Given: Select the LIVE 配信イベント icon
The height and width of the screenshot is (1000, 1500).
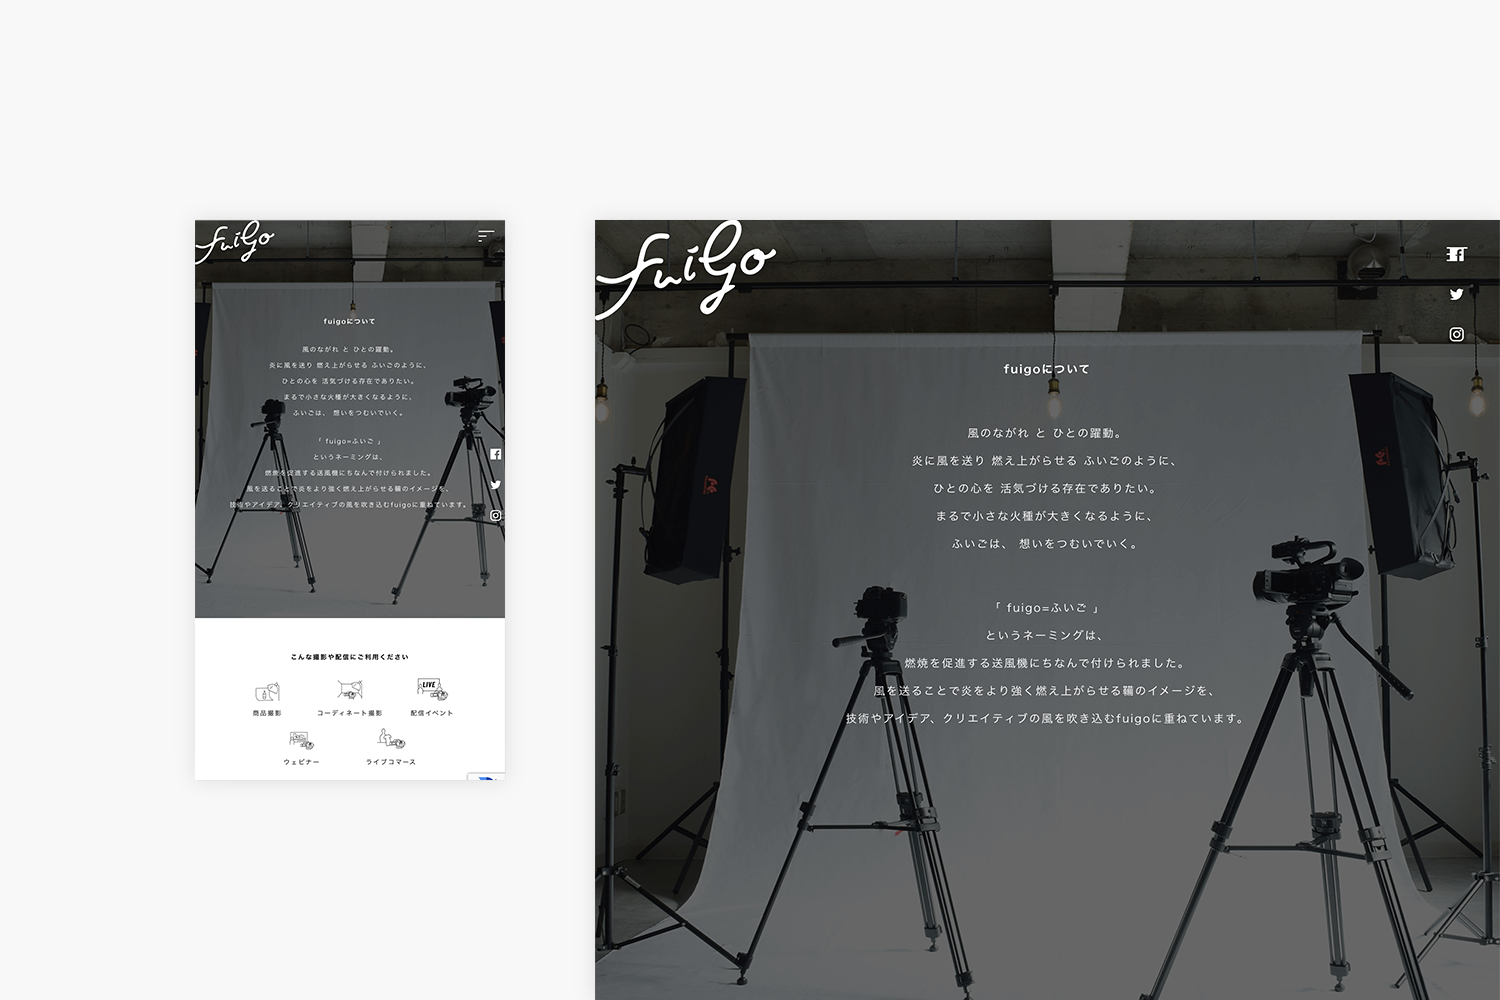Looking at the screenshot, I should (x=431, y=689).
